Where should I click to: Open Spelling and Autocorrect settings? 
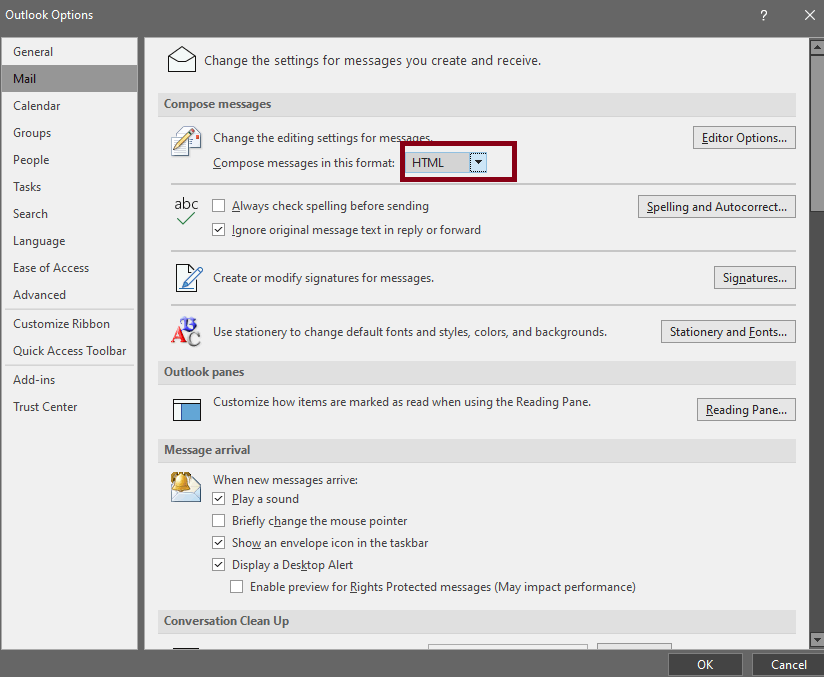pos(717,207)
